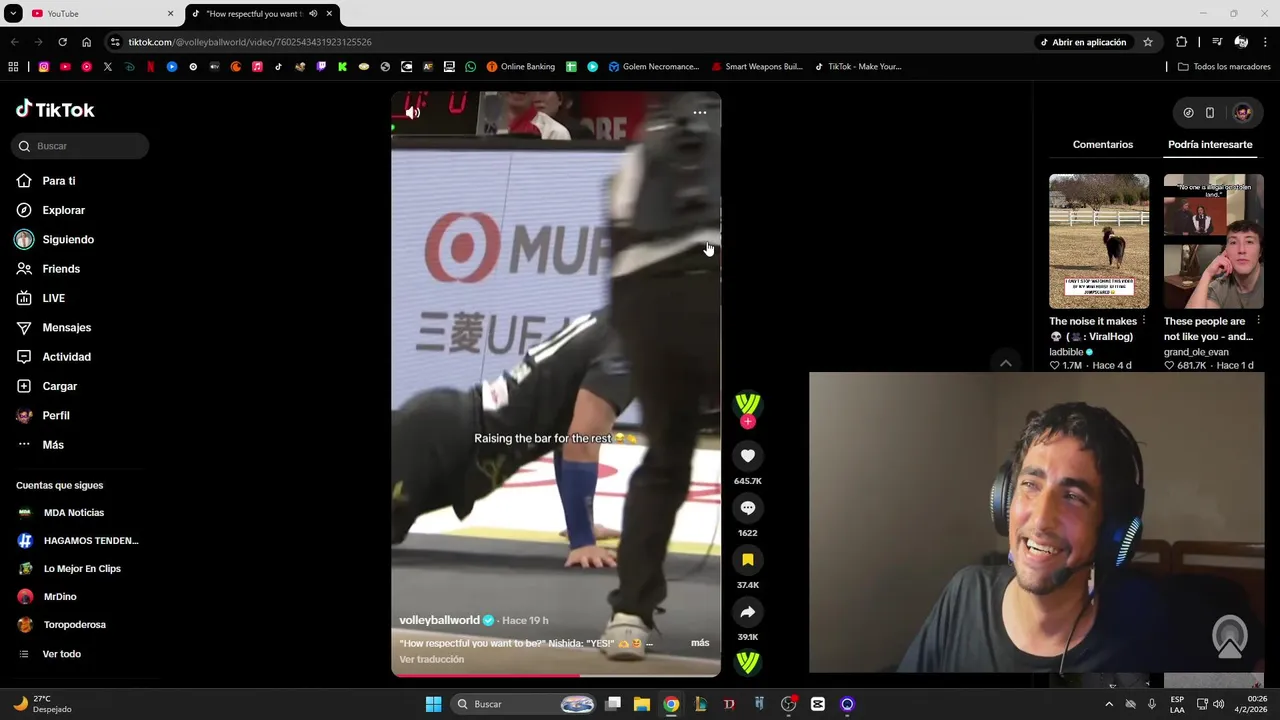This screenshot has width=1280, height=720.
Task: Open the three-dot video options menu
Action: tap(700, 112)
